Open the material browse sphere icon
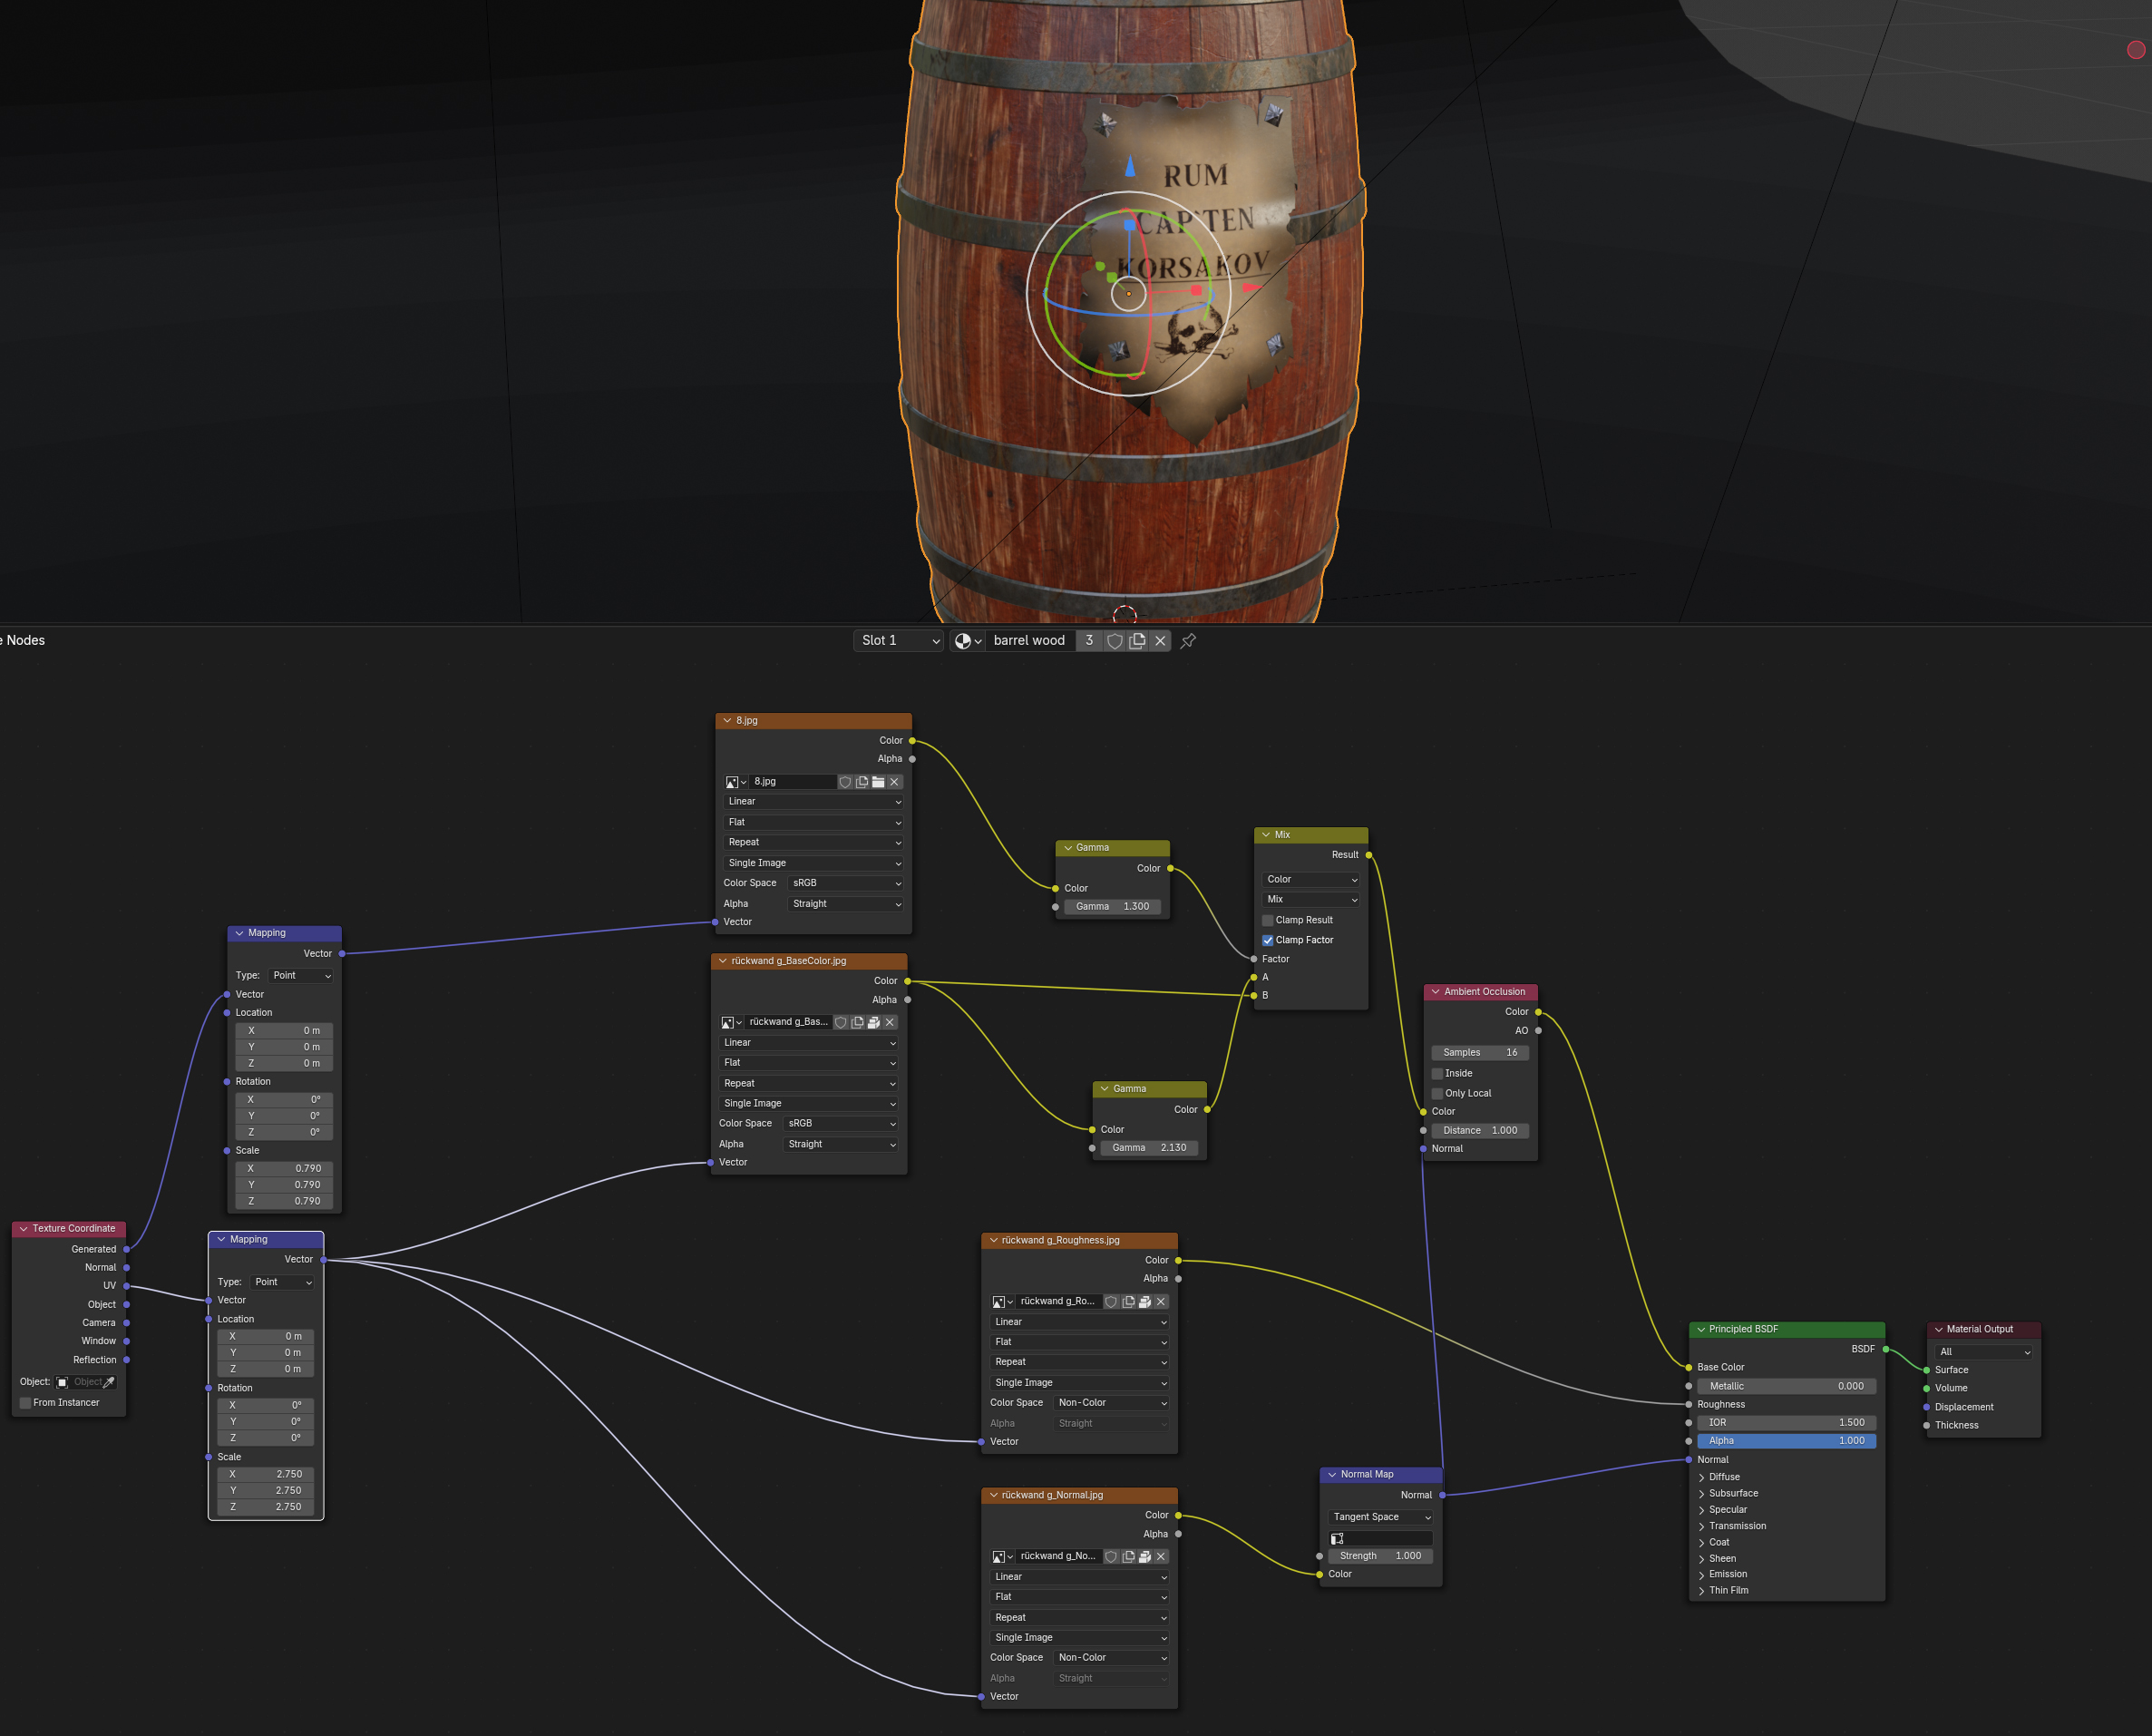The width and height of the screenshot is (2152, 1736). (966, 641)
